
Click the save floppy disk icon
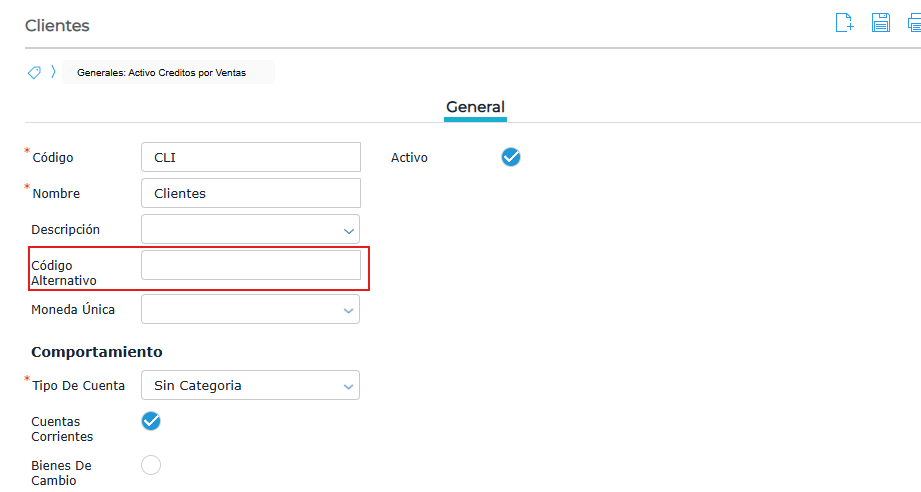tap(881, 23)
